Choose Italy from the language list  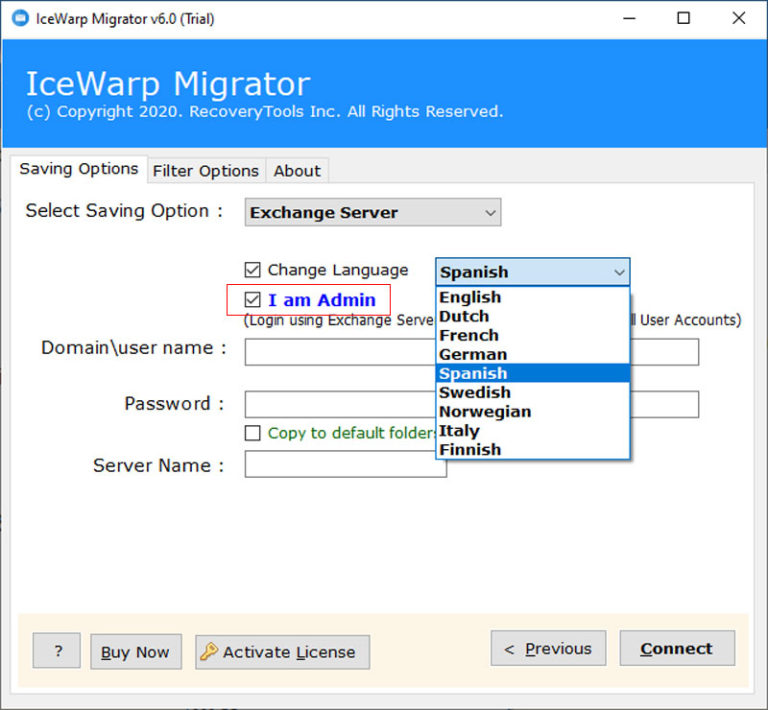(532, 430)
